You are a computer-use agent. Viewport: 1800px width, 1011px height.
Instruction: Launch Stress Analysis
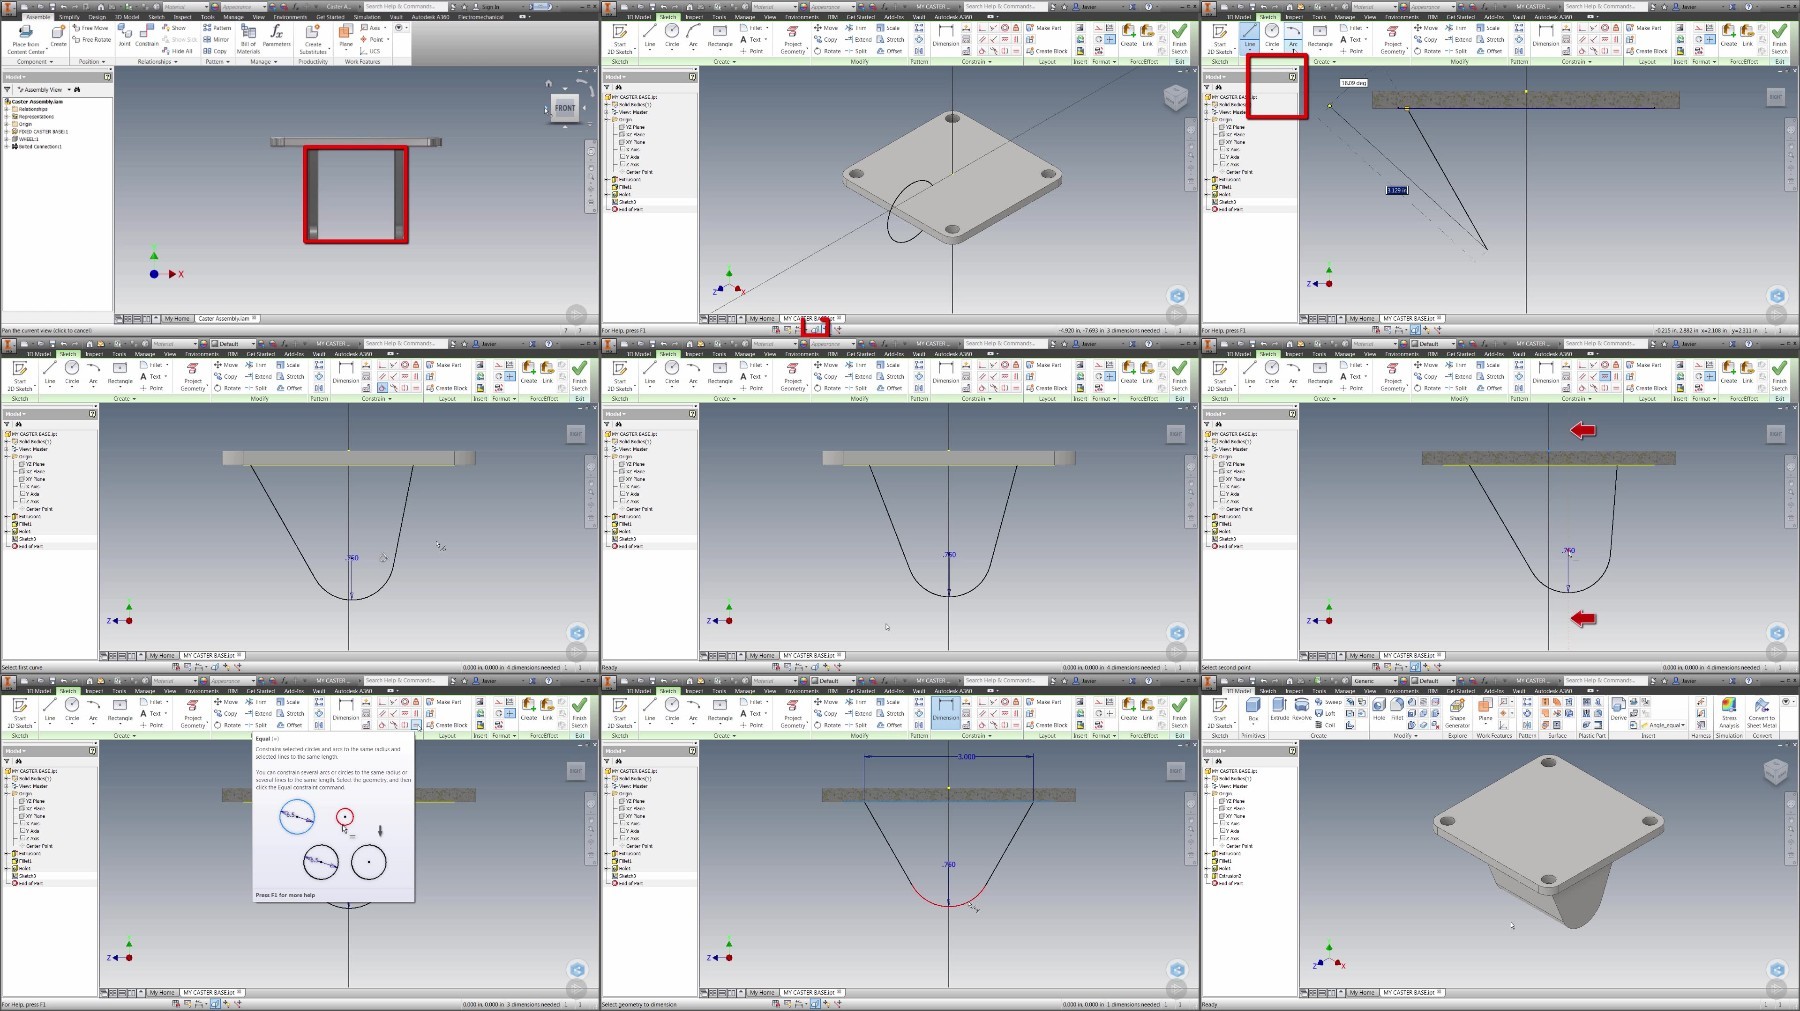pyautogui.click(x=1729, y=712)
